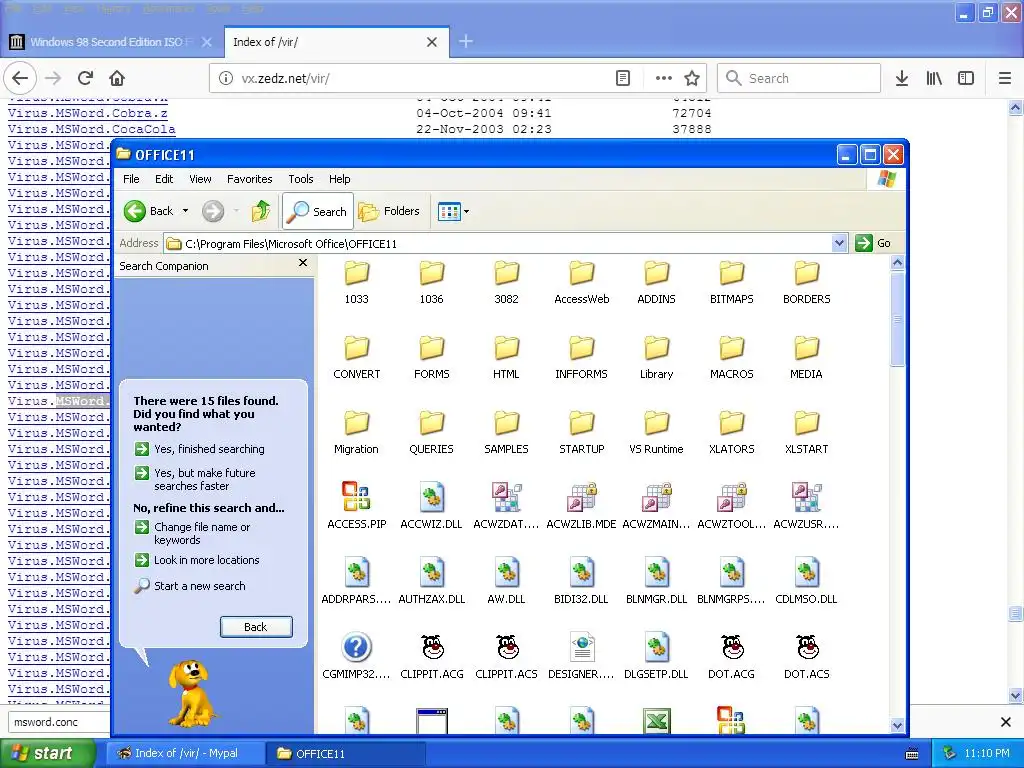Click the Explorer file list scrollbar thumb
The image size is (1024, 768).
[897, 319]
